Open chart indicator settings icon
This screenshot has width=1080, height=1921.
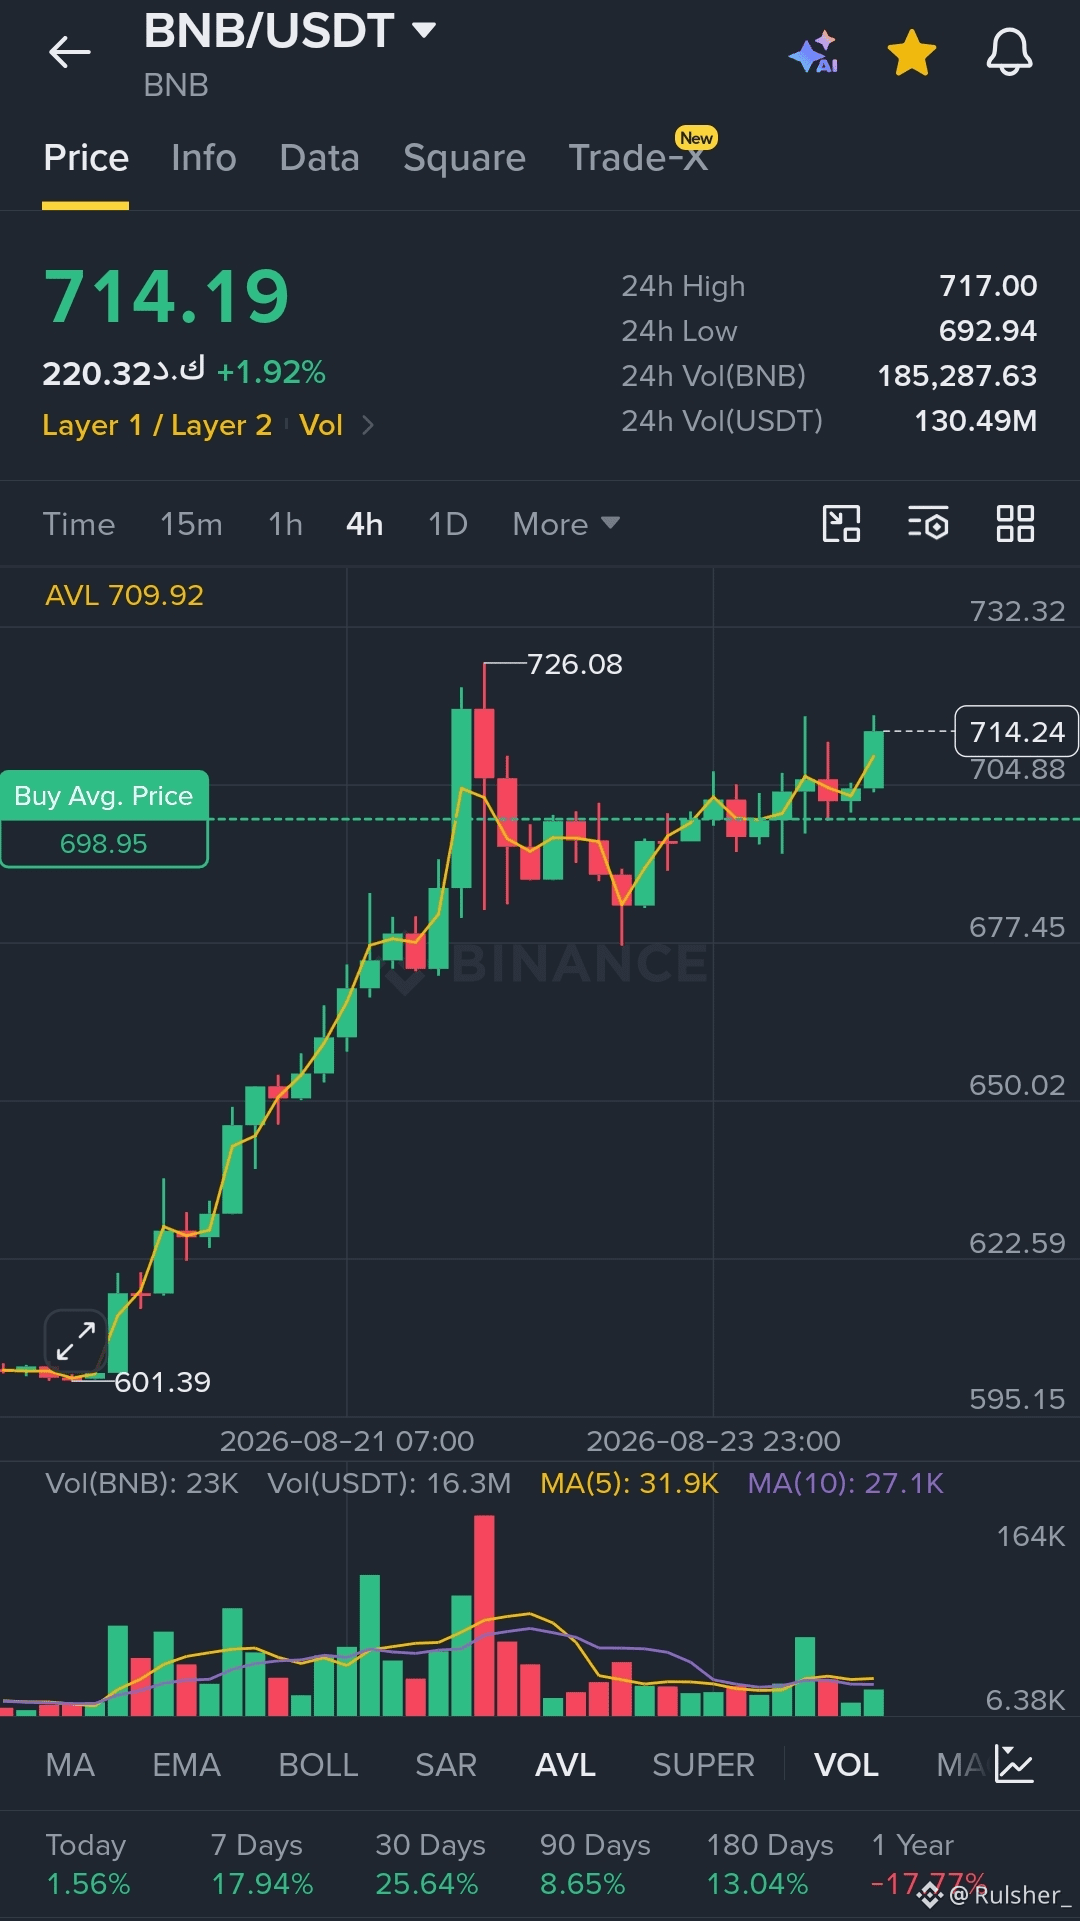[928, 523]
